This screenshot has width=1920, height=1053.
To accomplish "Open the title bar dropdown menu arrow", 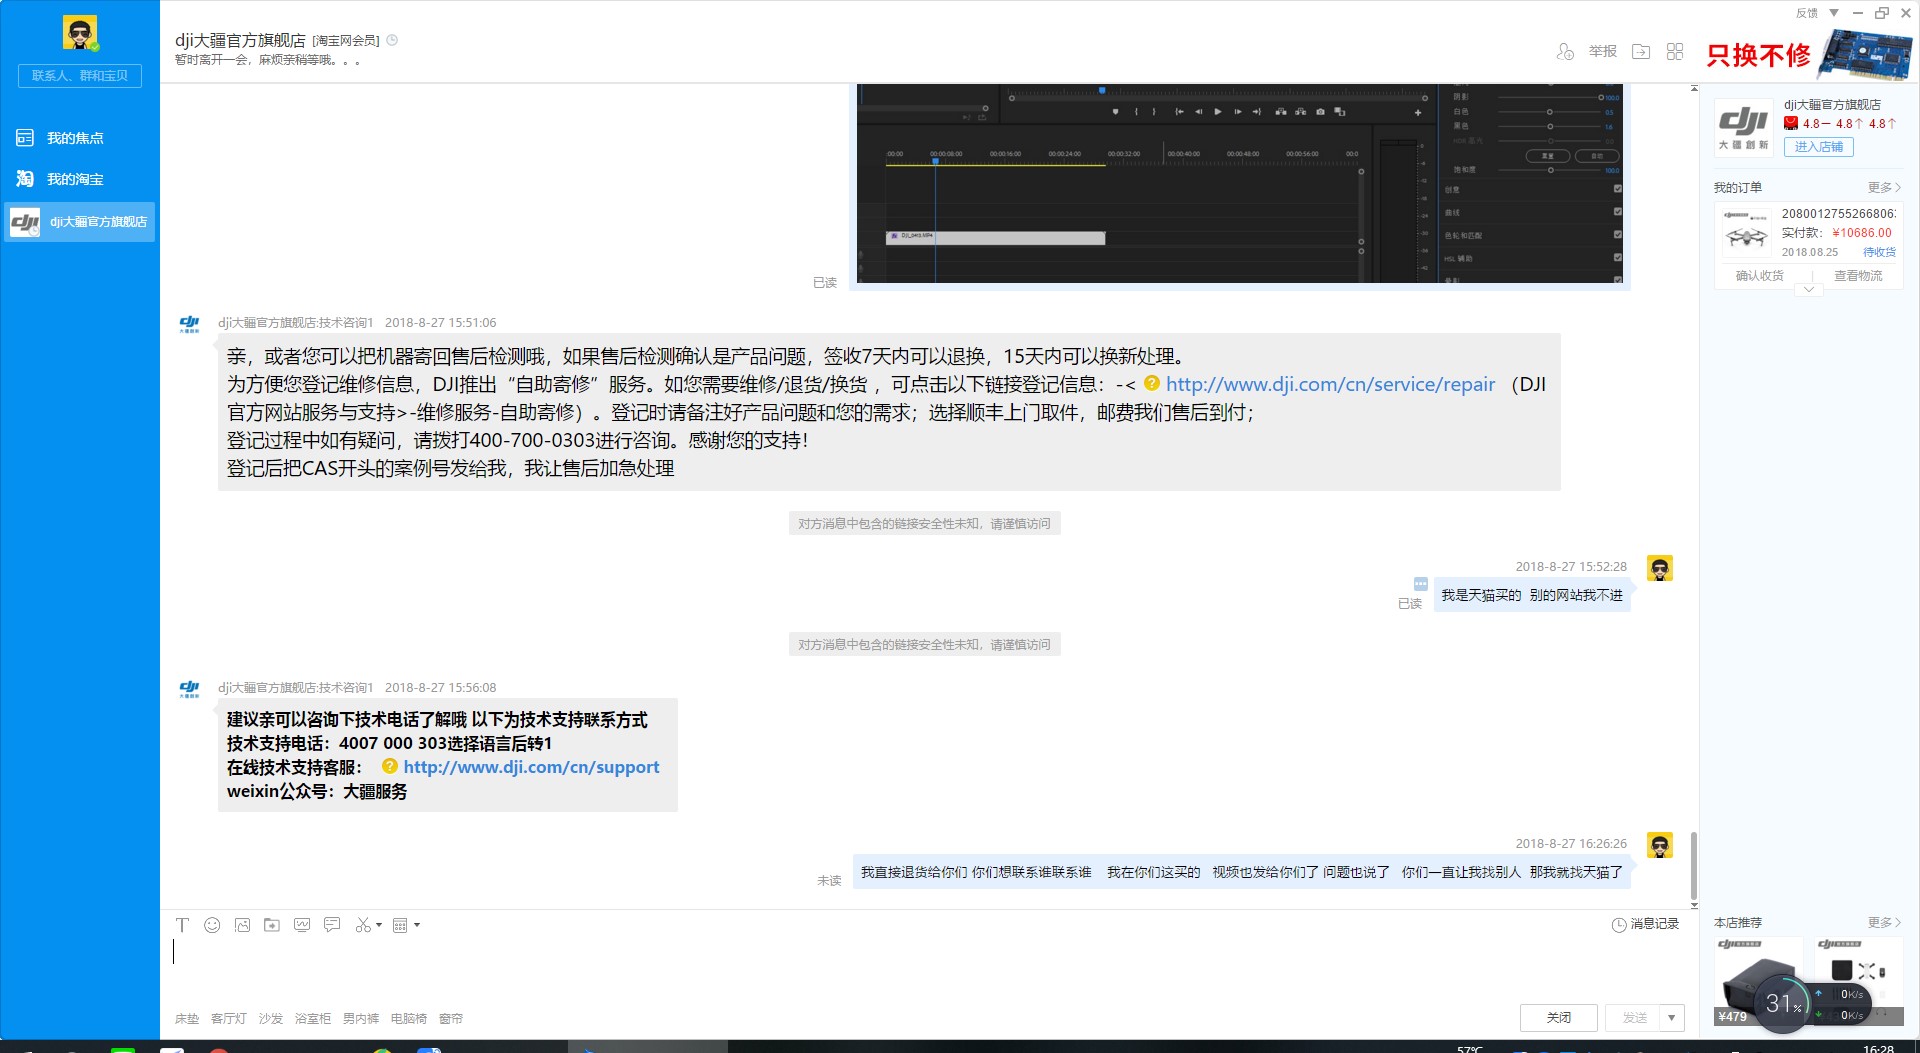I will [1834, 13].
